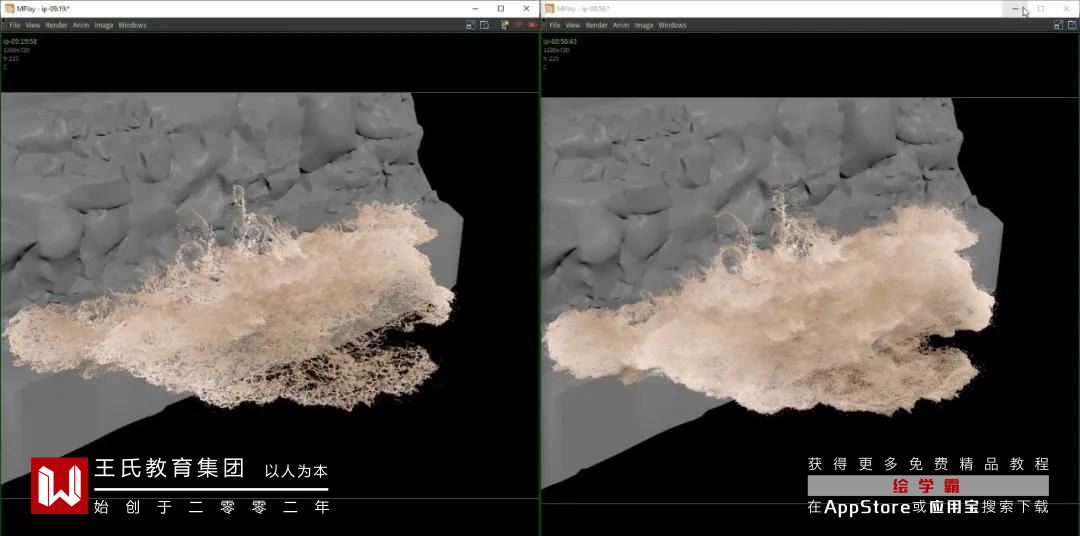This screenshot has width=1080, height=536.
Task: Open the View menu in right MPlay window
Action: (x=573, y=25)
